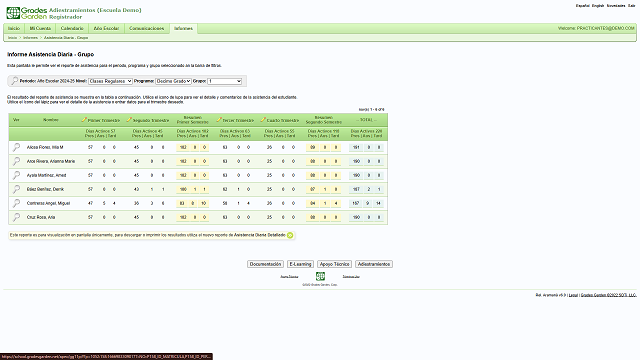Click Informes in the breadcrumb
640x360 pixels.
pos(30,38)
